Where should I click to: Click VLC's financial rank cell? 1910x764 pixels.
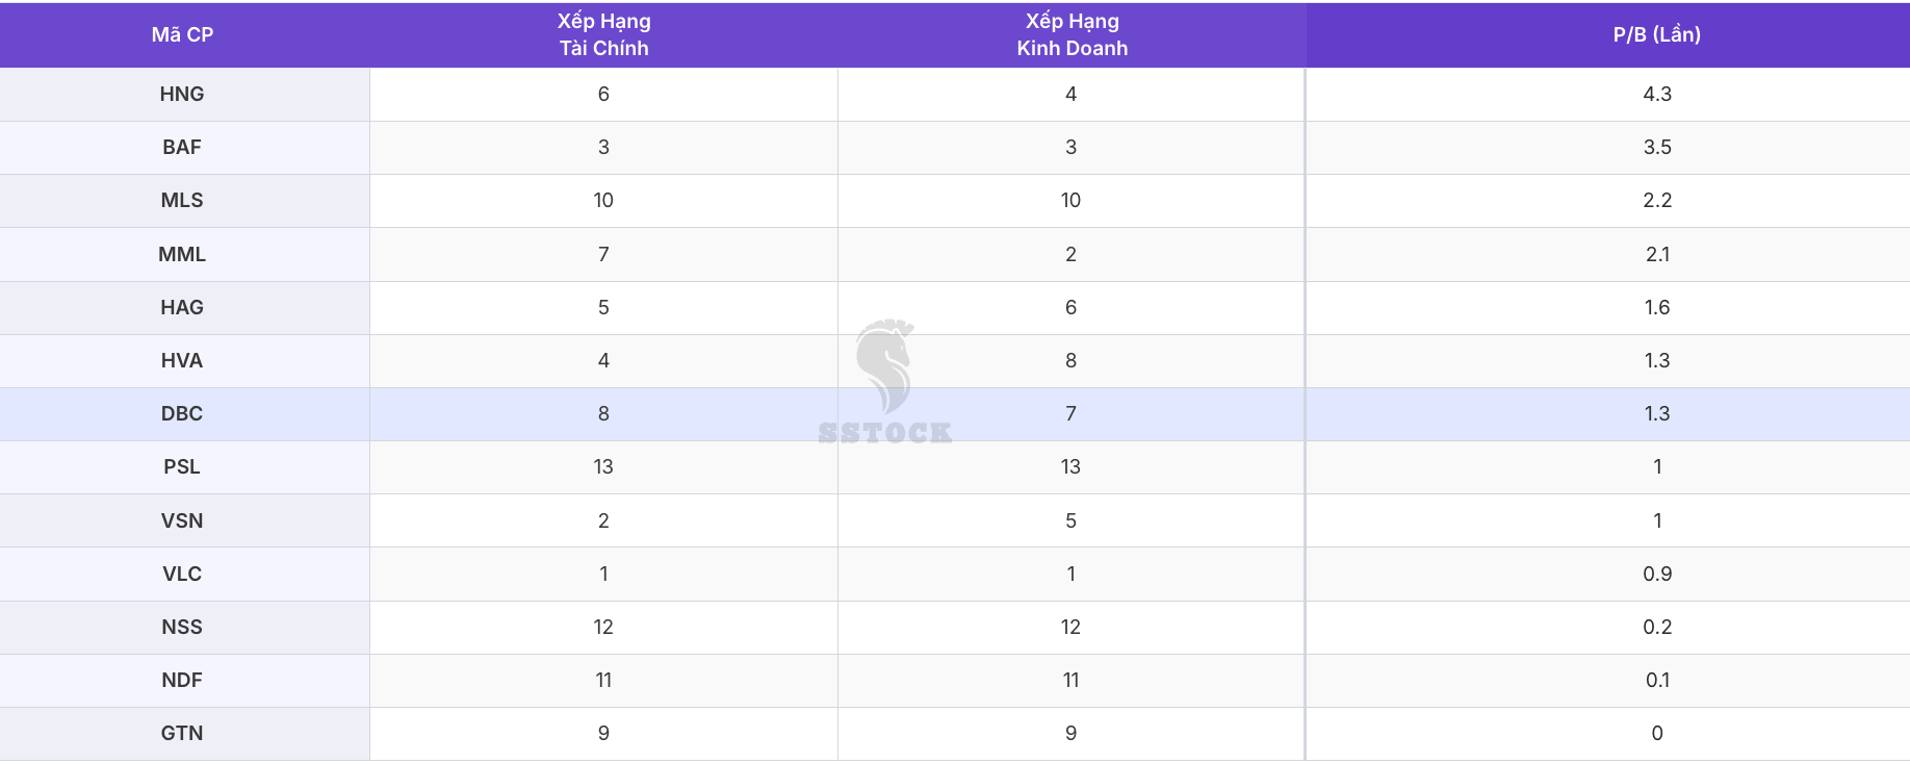[x=603, y=573]
